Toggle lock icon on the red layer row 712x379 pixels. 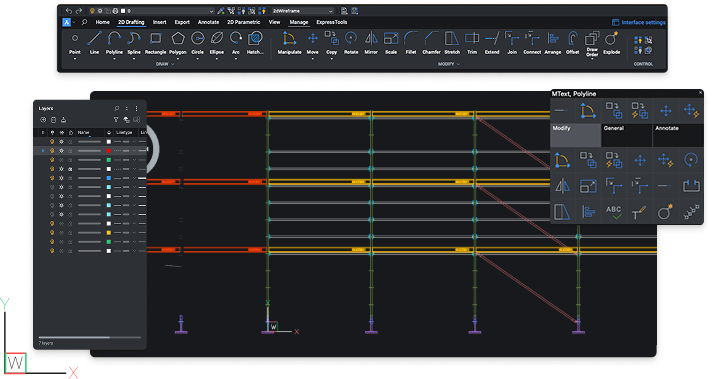coord(70,151)
